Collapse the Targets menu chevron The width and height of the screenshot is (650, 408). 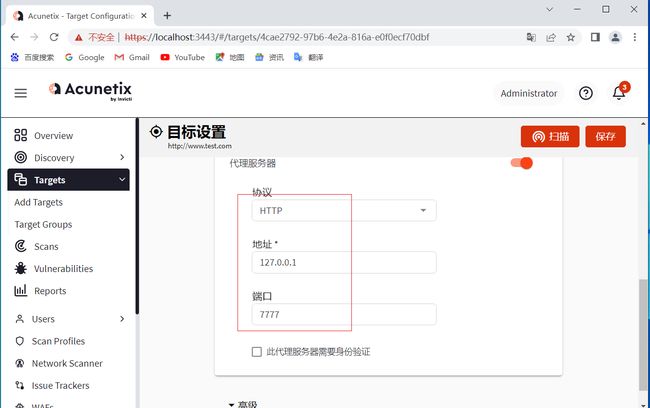point(122,180)
